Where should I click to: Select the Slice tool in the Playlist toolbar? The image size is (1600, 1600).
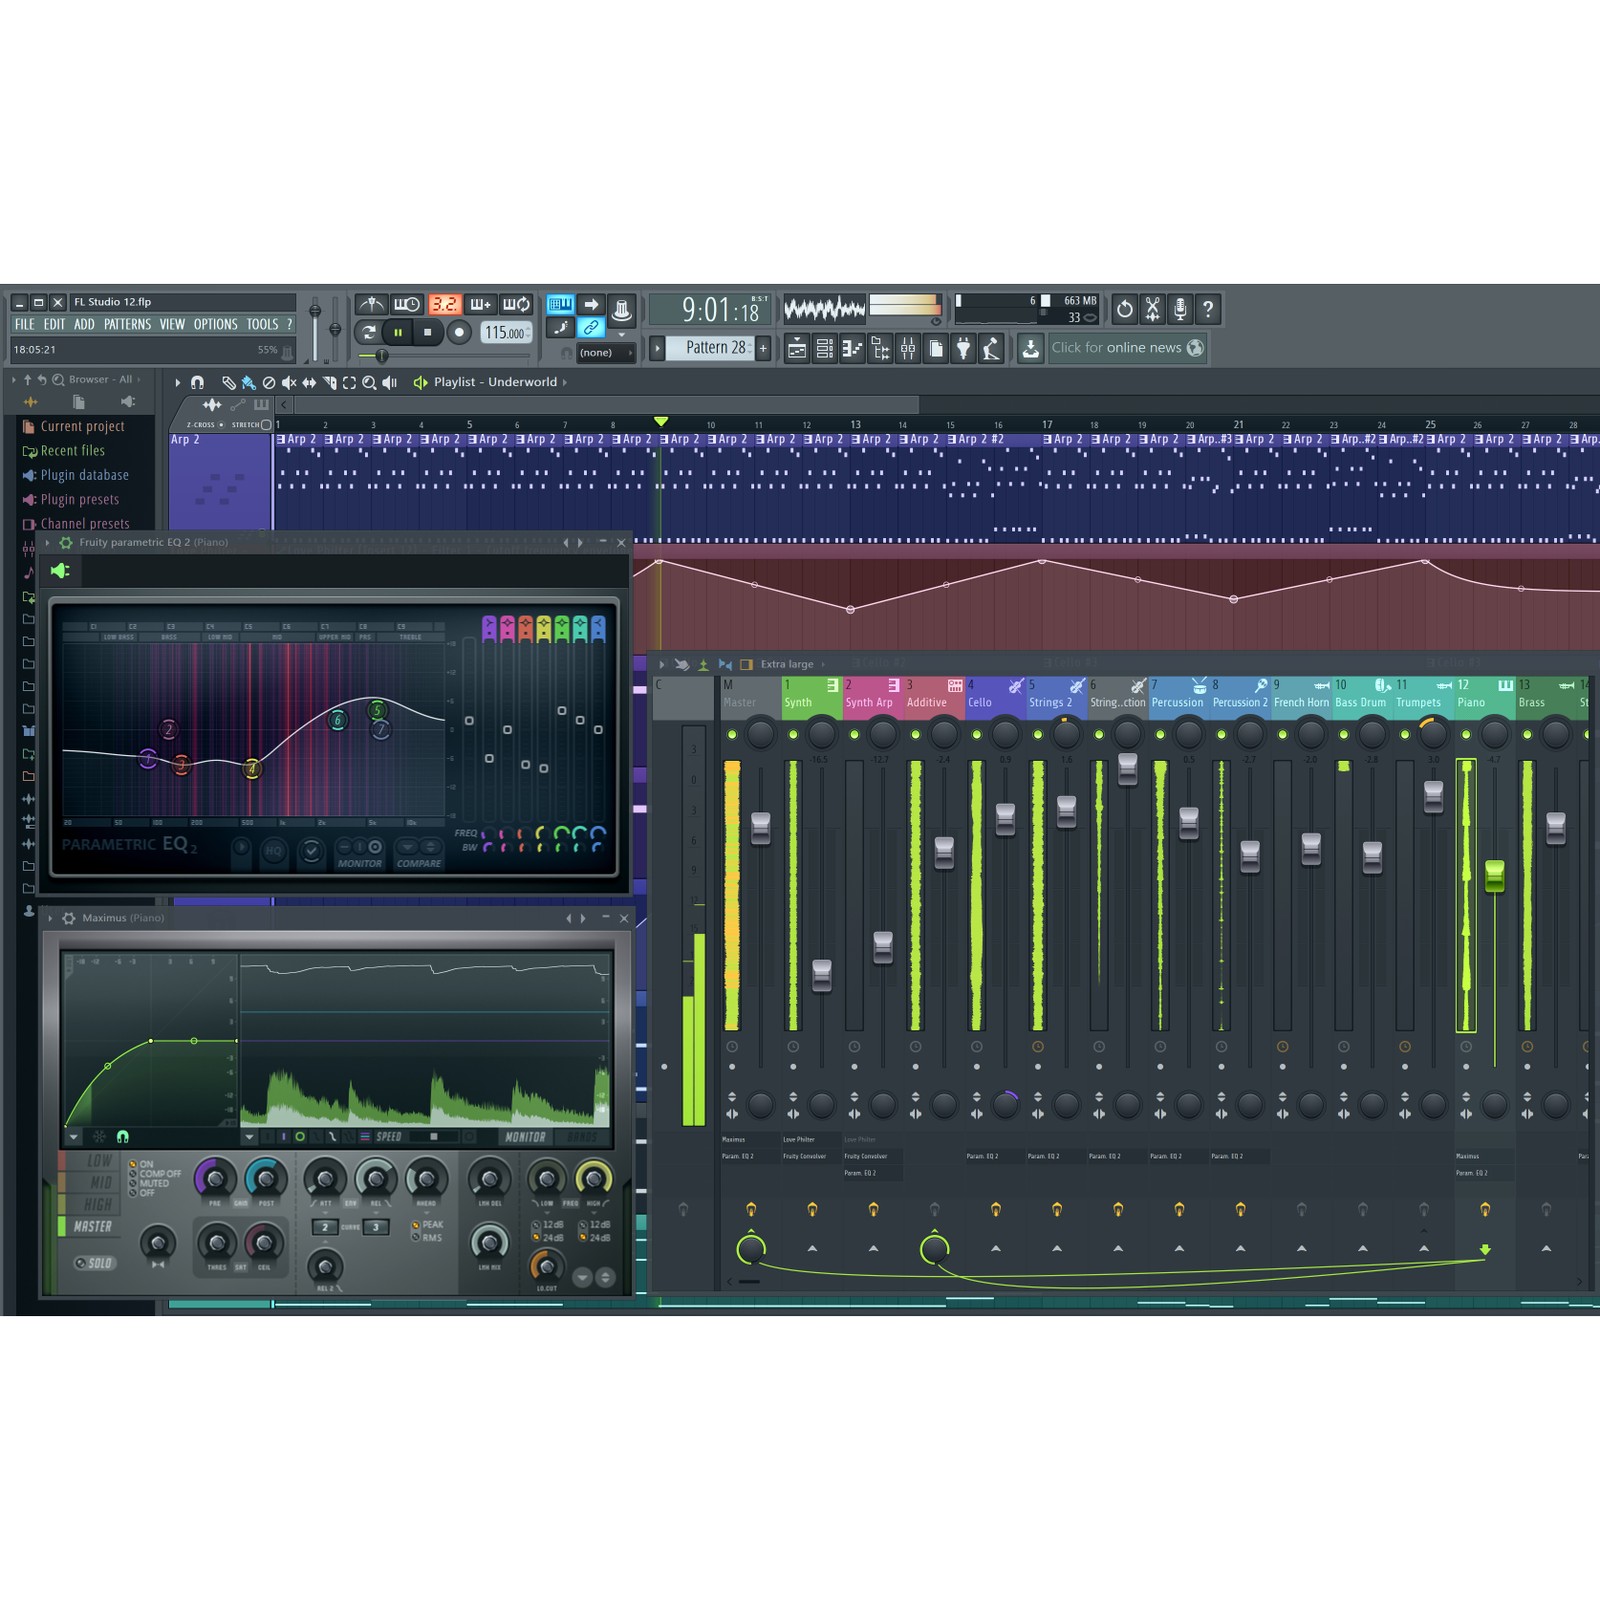point(329,383)
